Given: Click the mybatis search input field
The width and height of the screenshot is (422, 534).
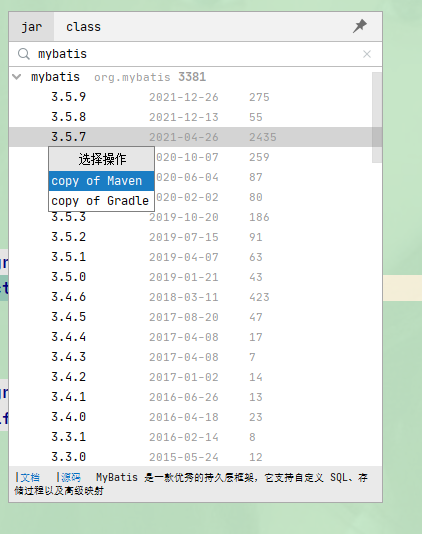Looking at the screenshot, I should point(195,54).
